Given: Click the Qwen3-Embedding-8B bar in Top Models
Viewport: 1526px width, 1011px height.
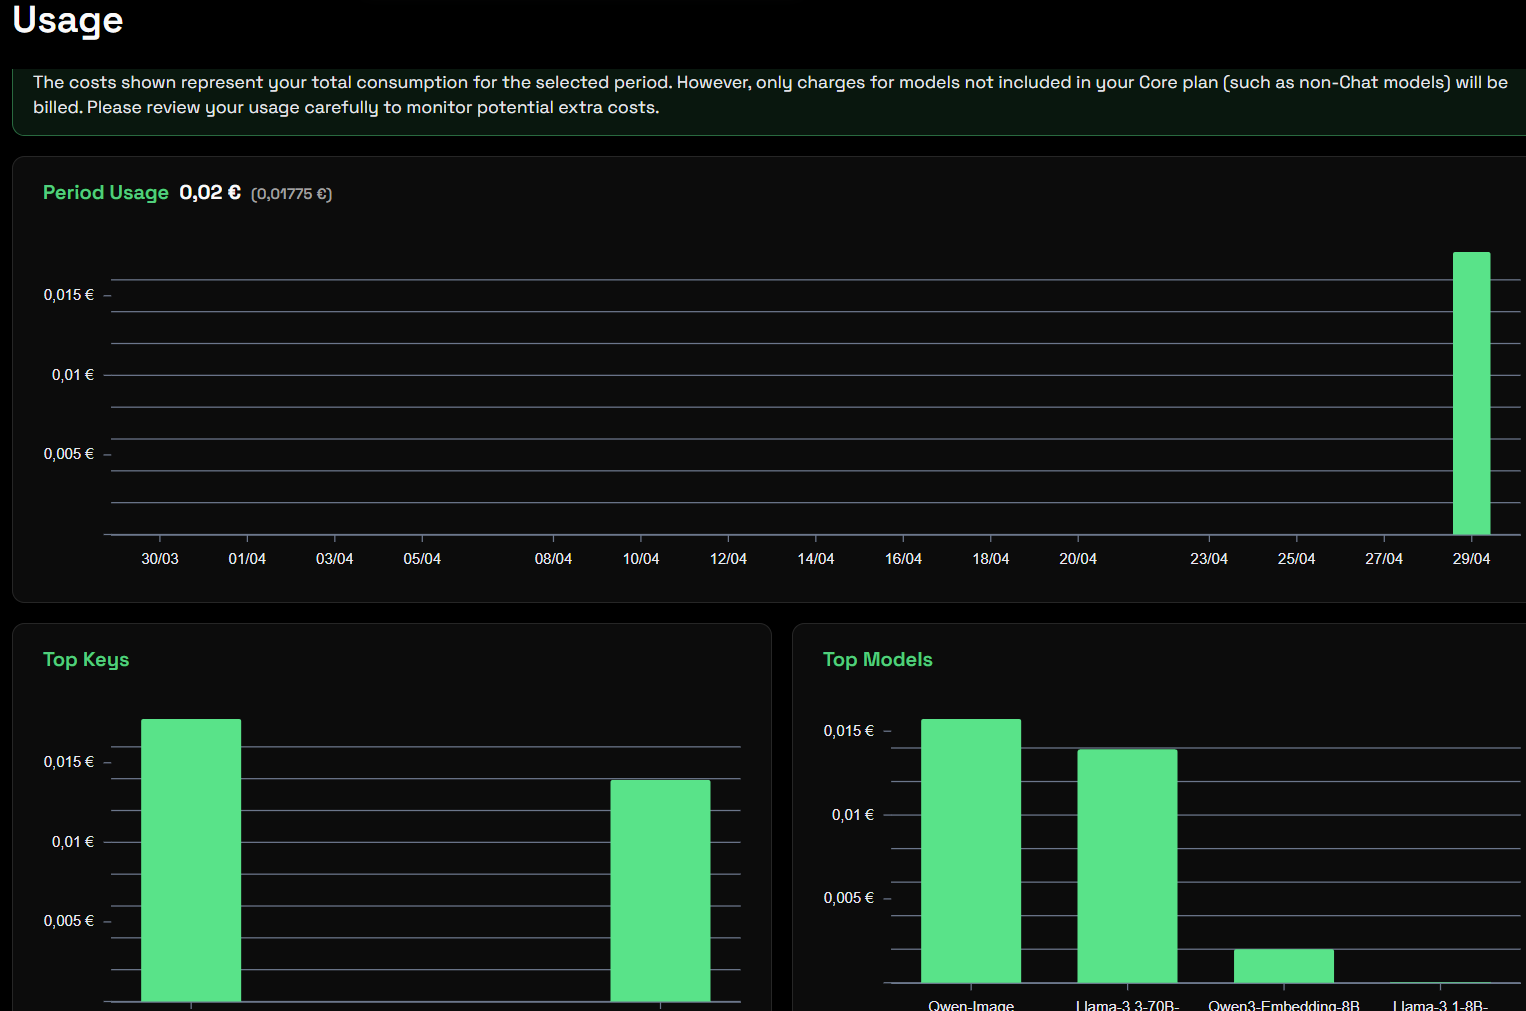Looking at the screenshot, I should 1284,966.
